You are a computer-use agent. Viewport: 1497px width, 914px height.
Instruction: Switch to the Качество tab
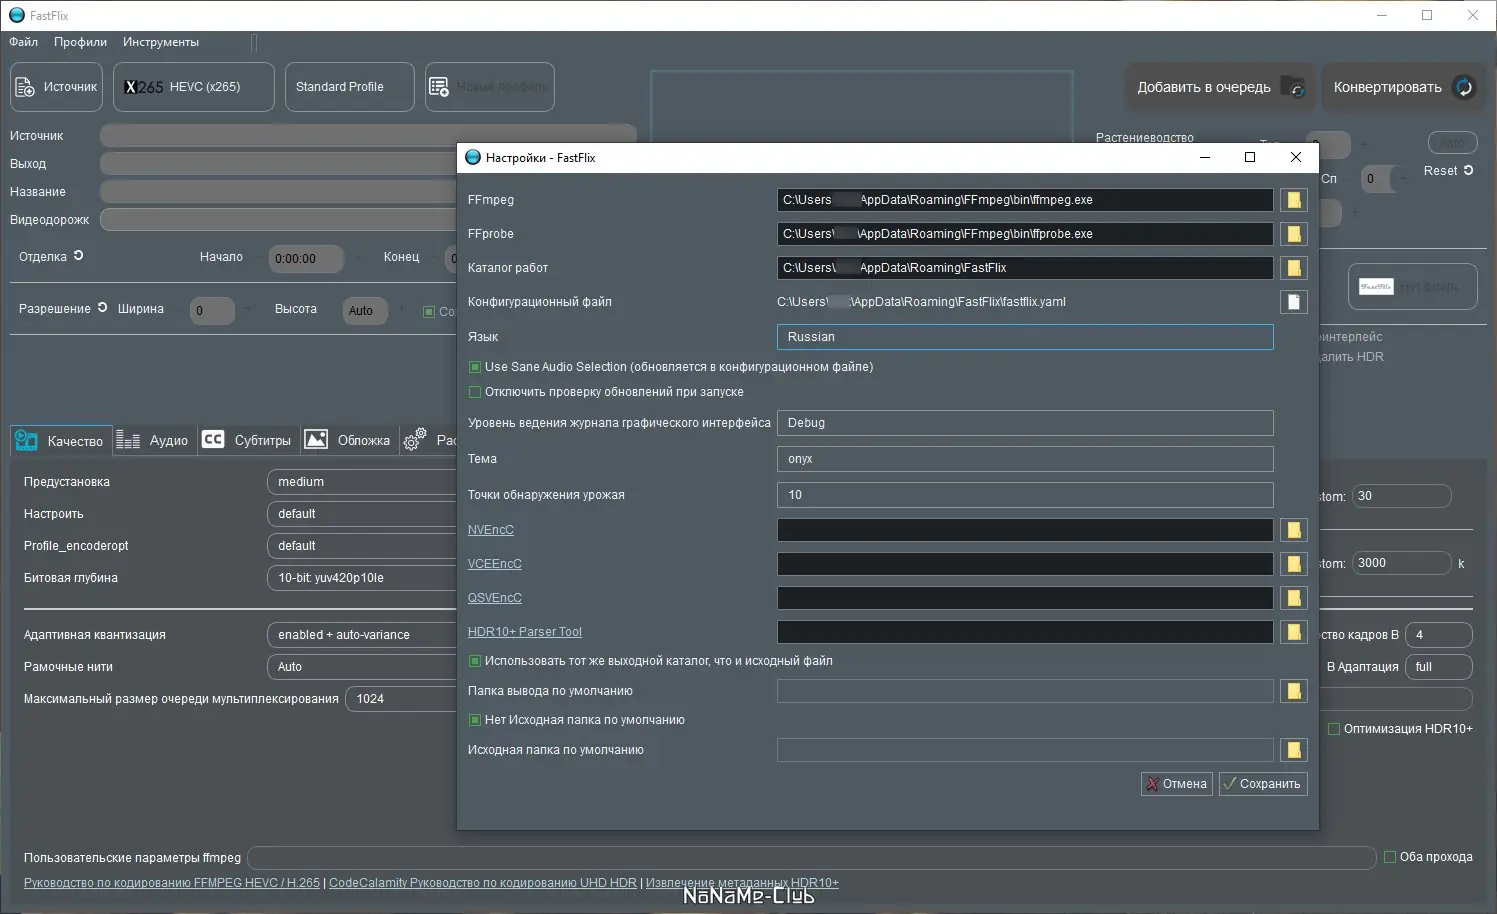coord(60,440)
